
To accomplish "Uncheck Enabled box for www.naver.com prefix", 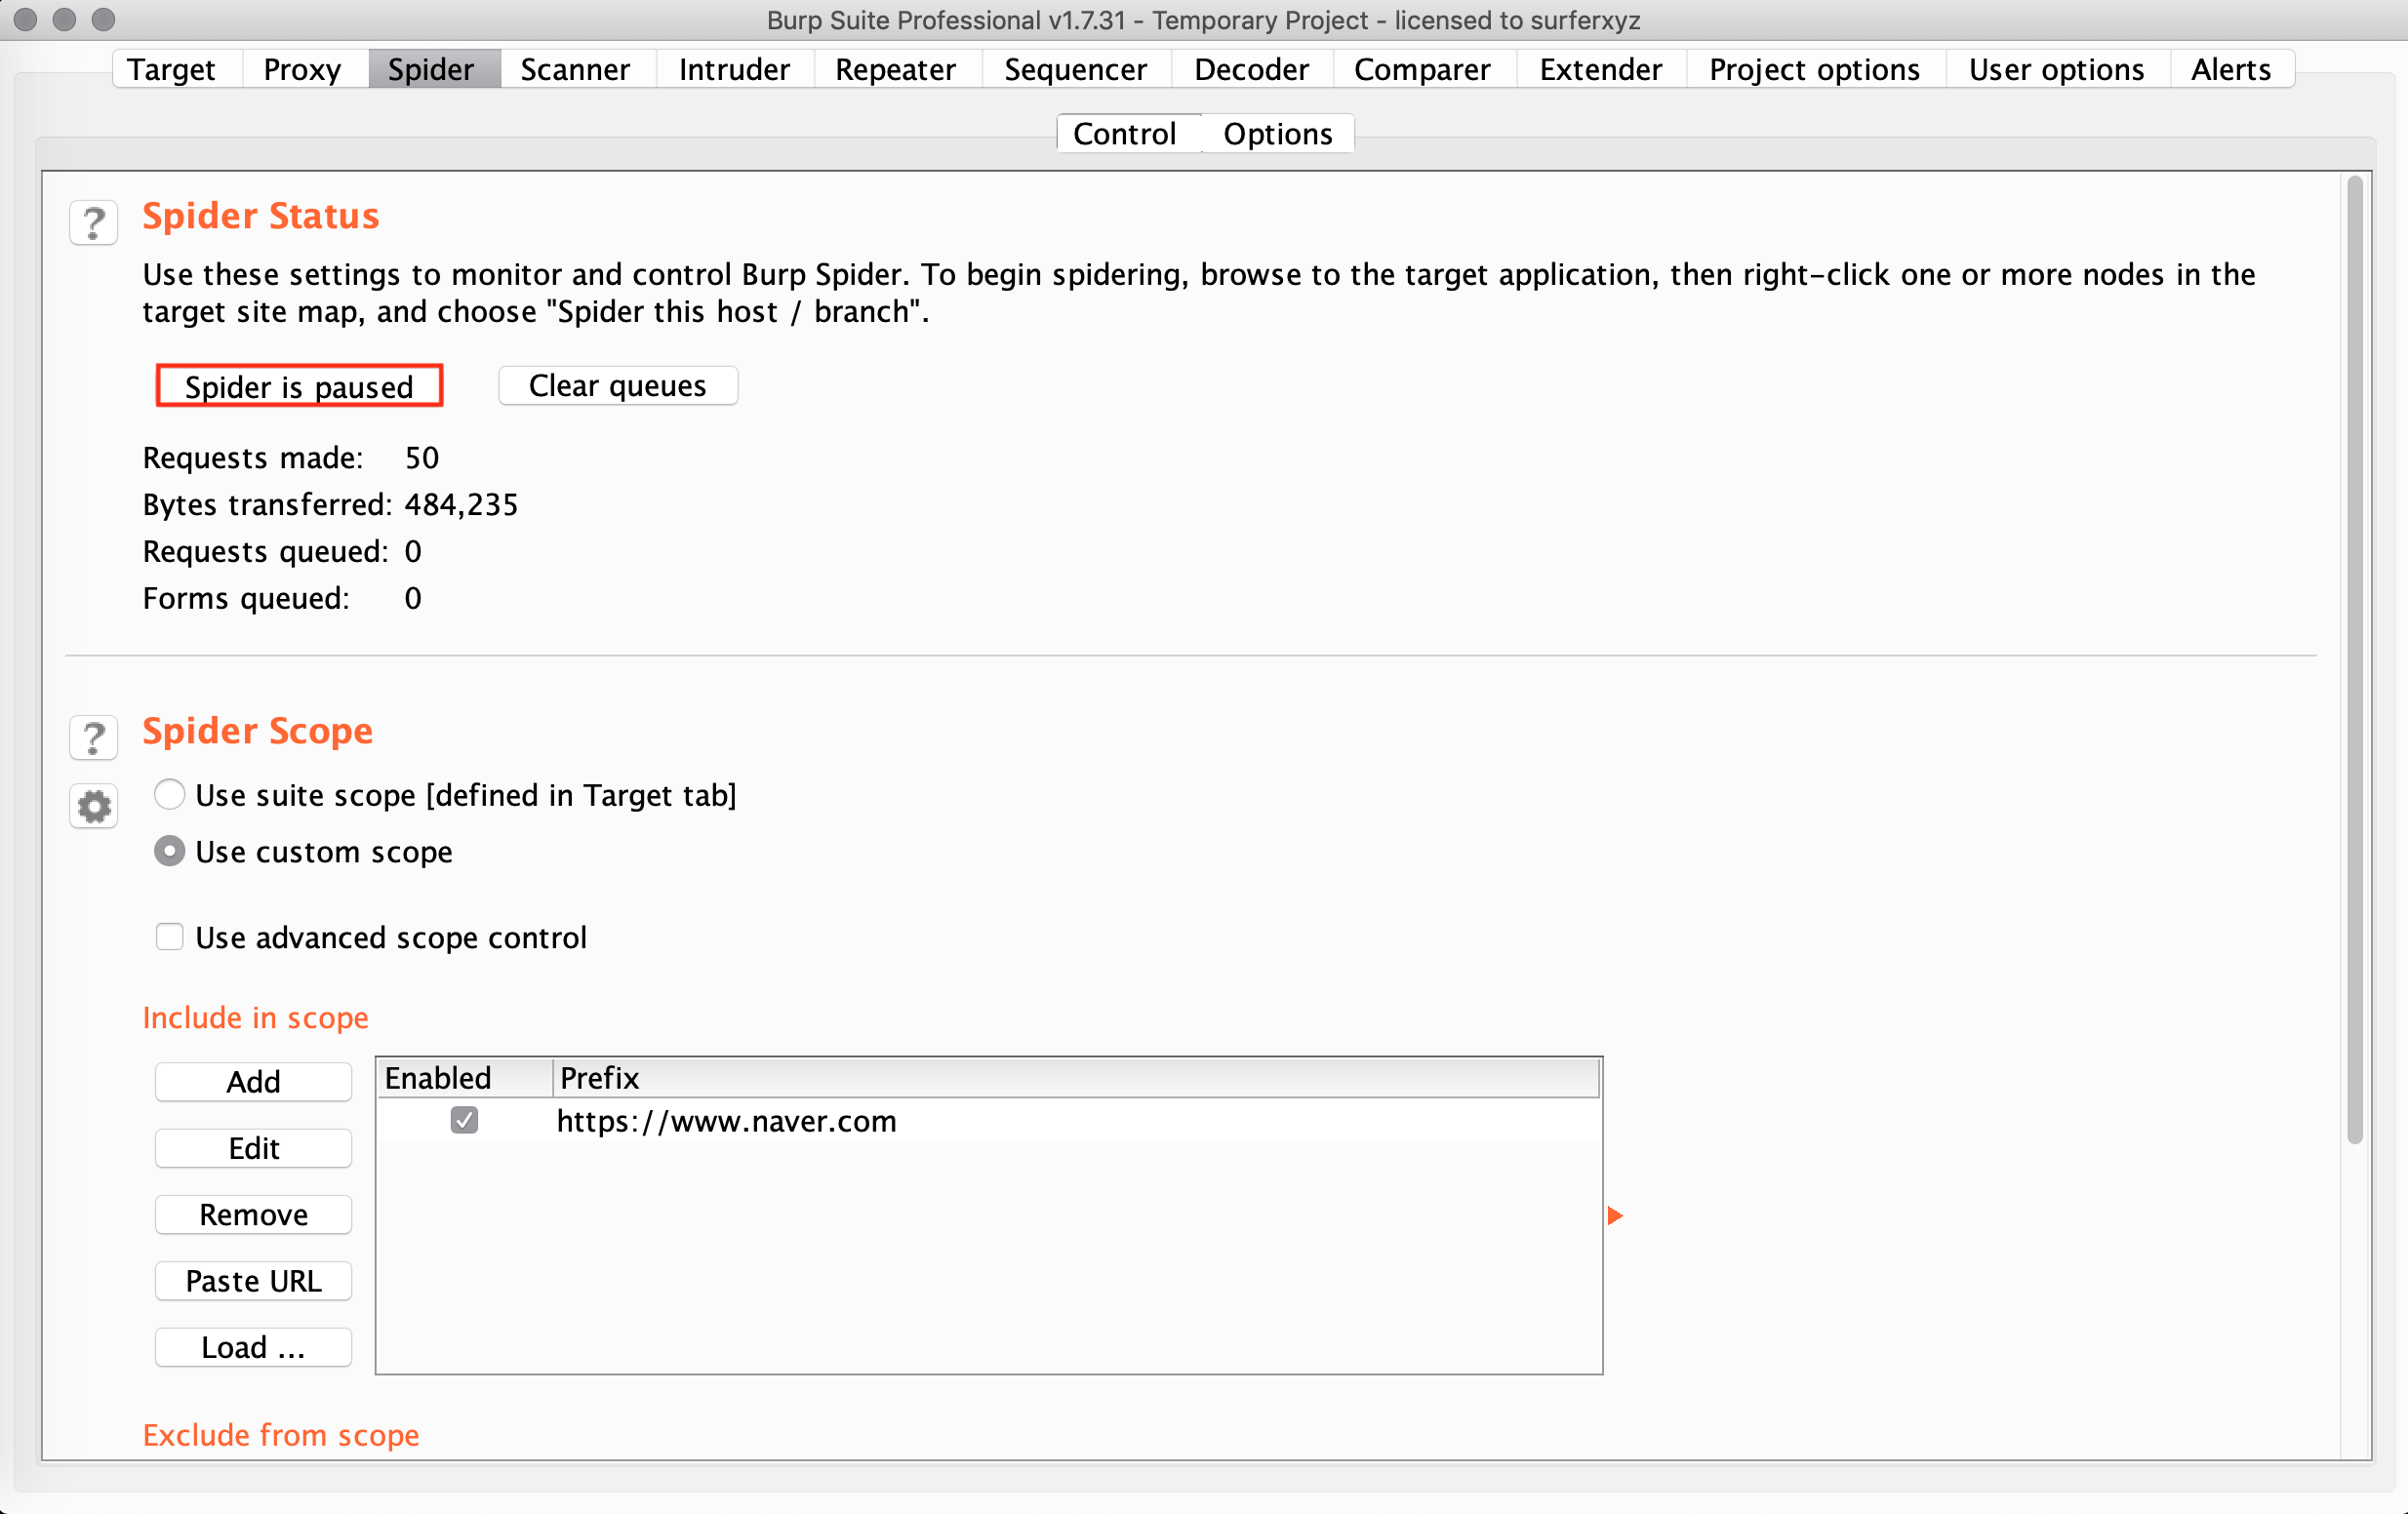I will click(464, 1120).
